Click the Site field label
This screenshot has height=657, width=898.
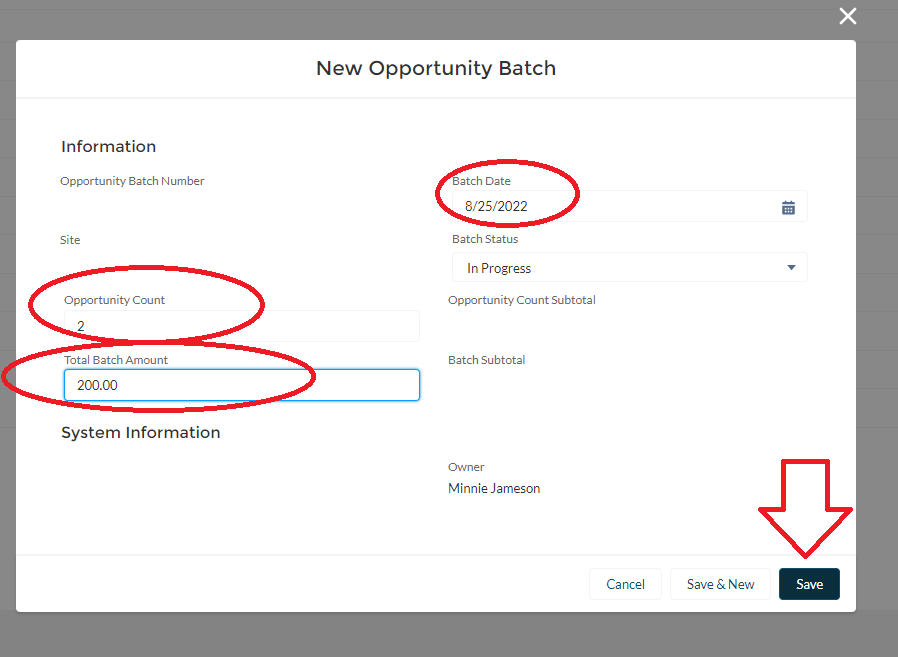(x=70, y=241)
